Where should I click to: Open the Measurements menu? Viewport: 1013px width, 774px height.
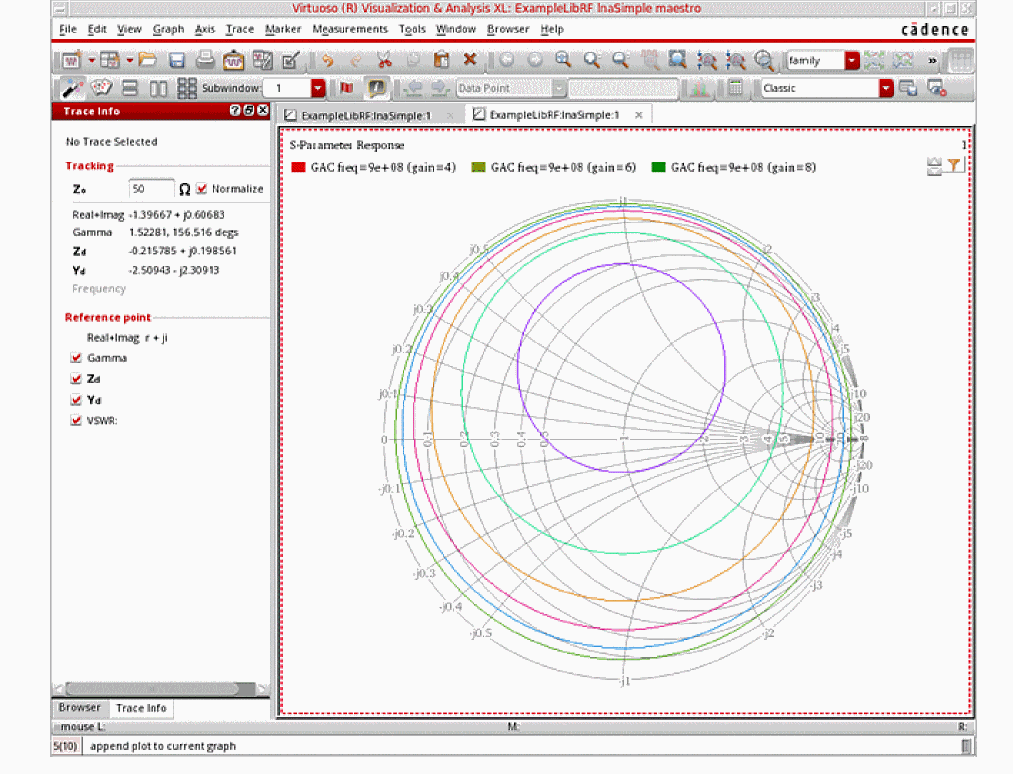pos(349,30)
